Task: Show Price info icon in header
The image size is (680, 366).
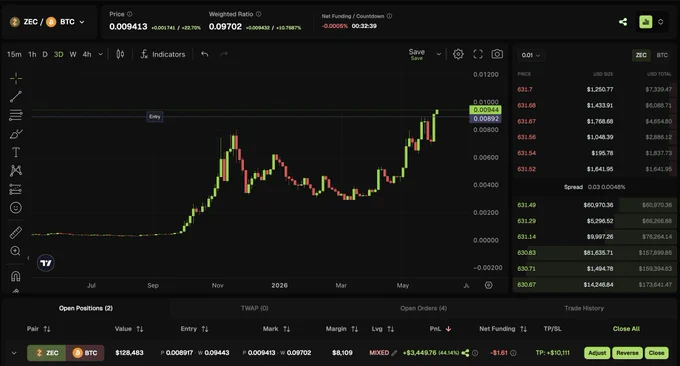Action: pyautogui.click(x=130, y=14)
